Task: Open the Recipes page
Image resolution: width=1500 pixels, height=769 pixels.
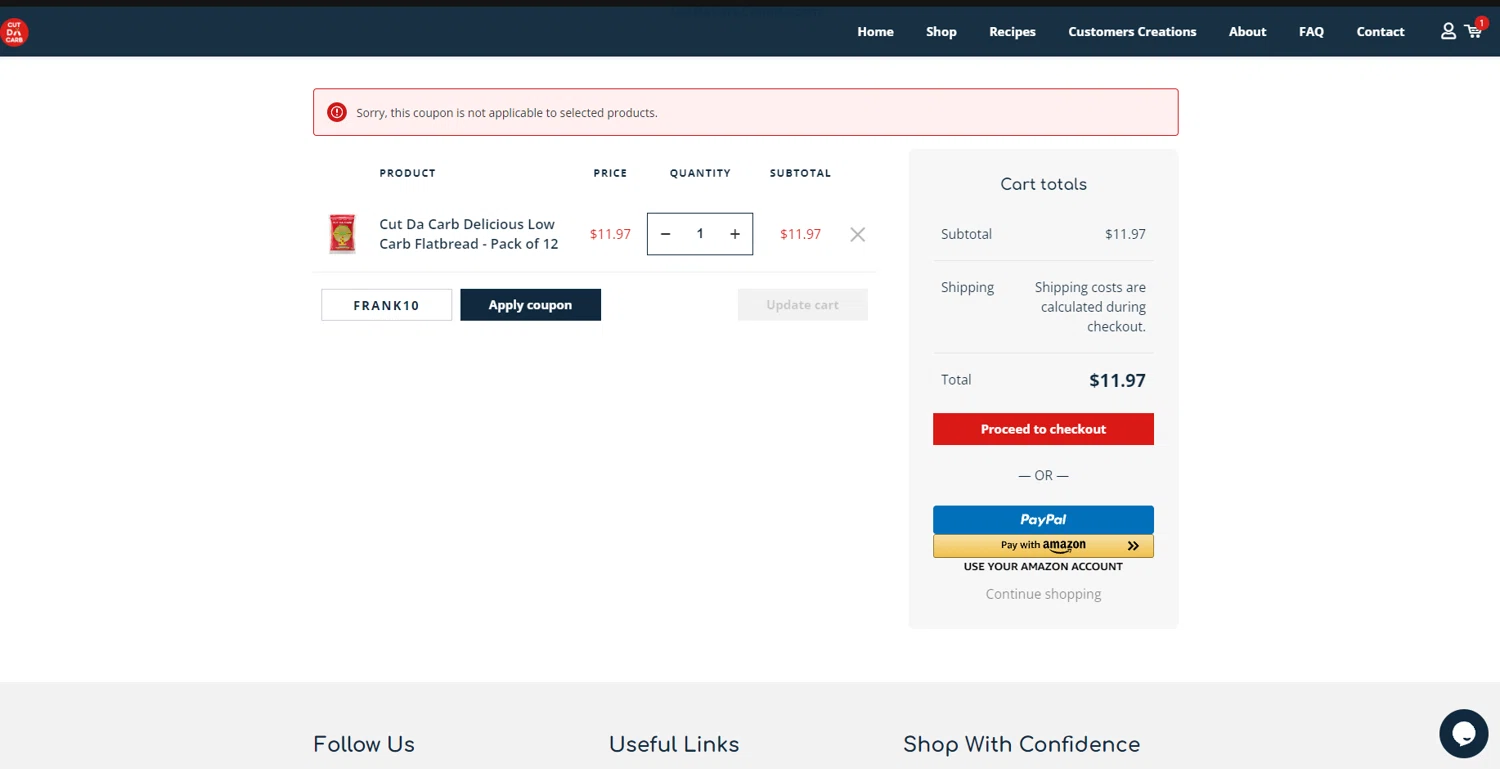Action: (x=1012, y=32)
